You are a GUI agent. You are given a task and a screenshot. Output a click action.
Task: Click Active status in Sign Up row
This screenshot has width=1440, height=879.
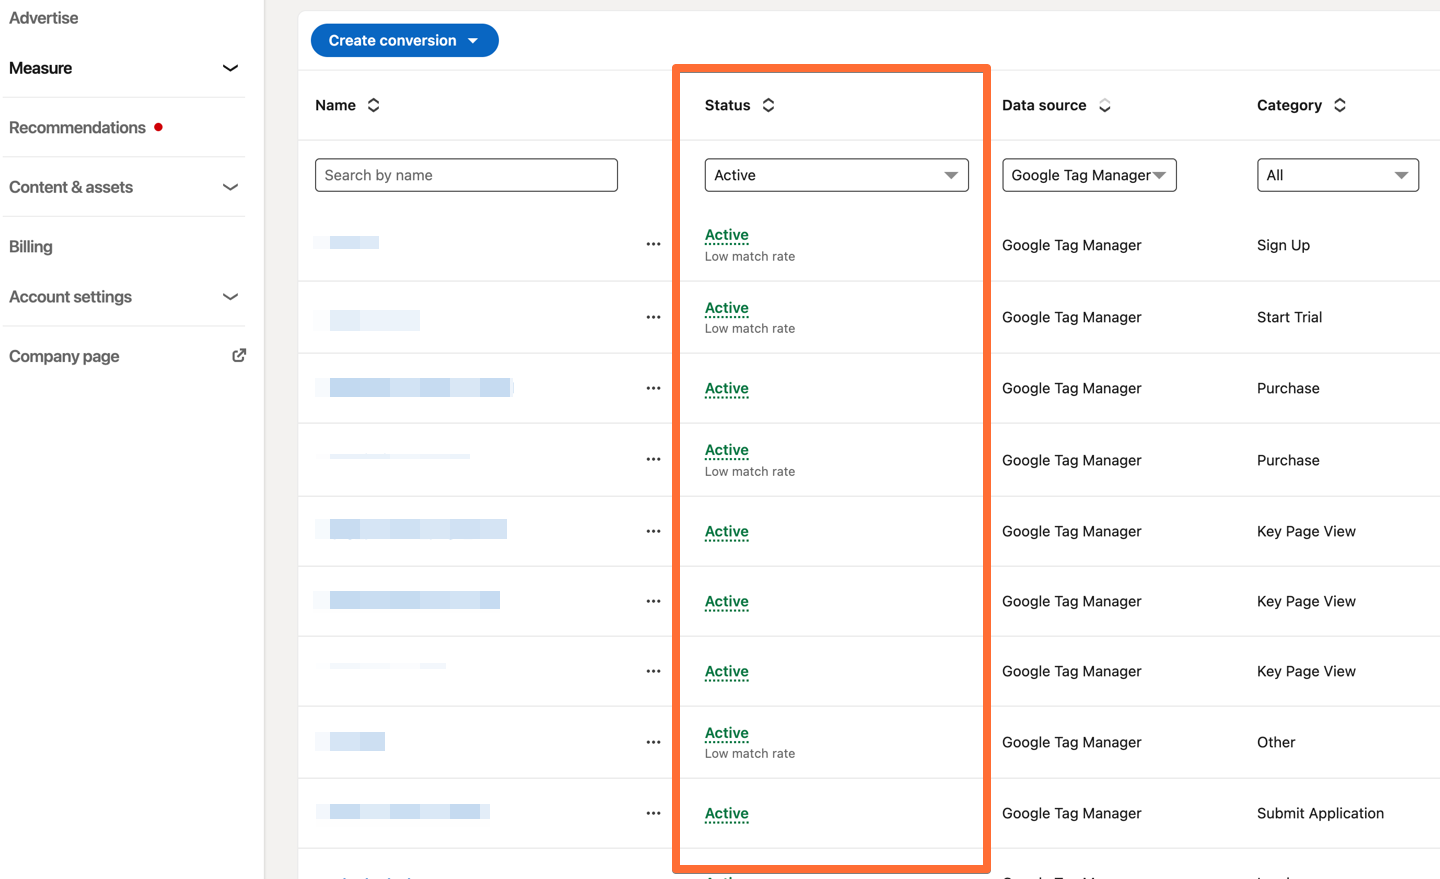pos(727,235)
